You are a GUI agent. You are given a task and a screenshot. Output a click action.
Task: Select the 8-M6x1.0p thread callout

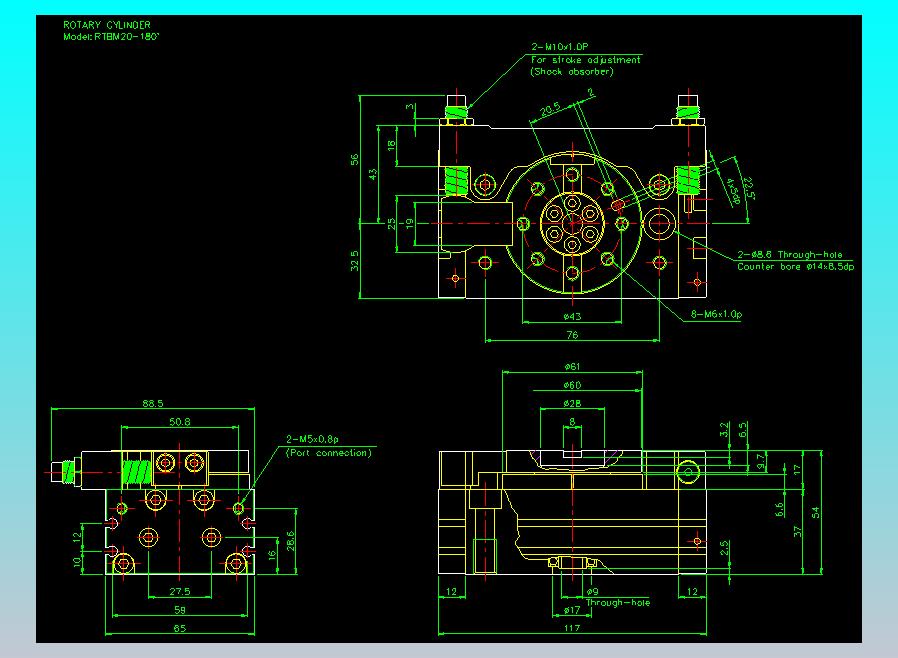[716, 314]
